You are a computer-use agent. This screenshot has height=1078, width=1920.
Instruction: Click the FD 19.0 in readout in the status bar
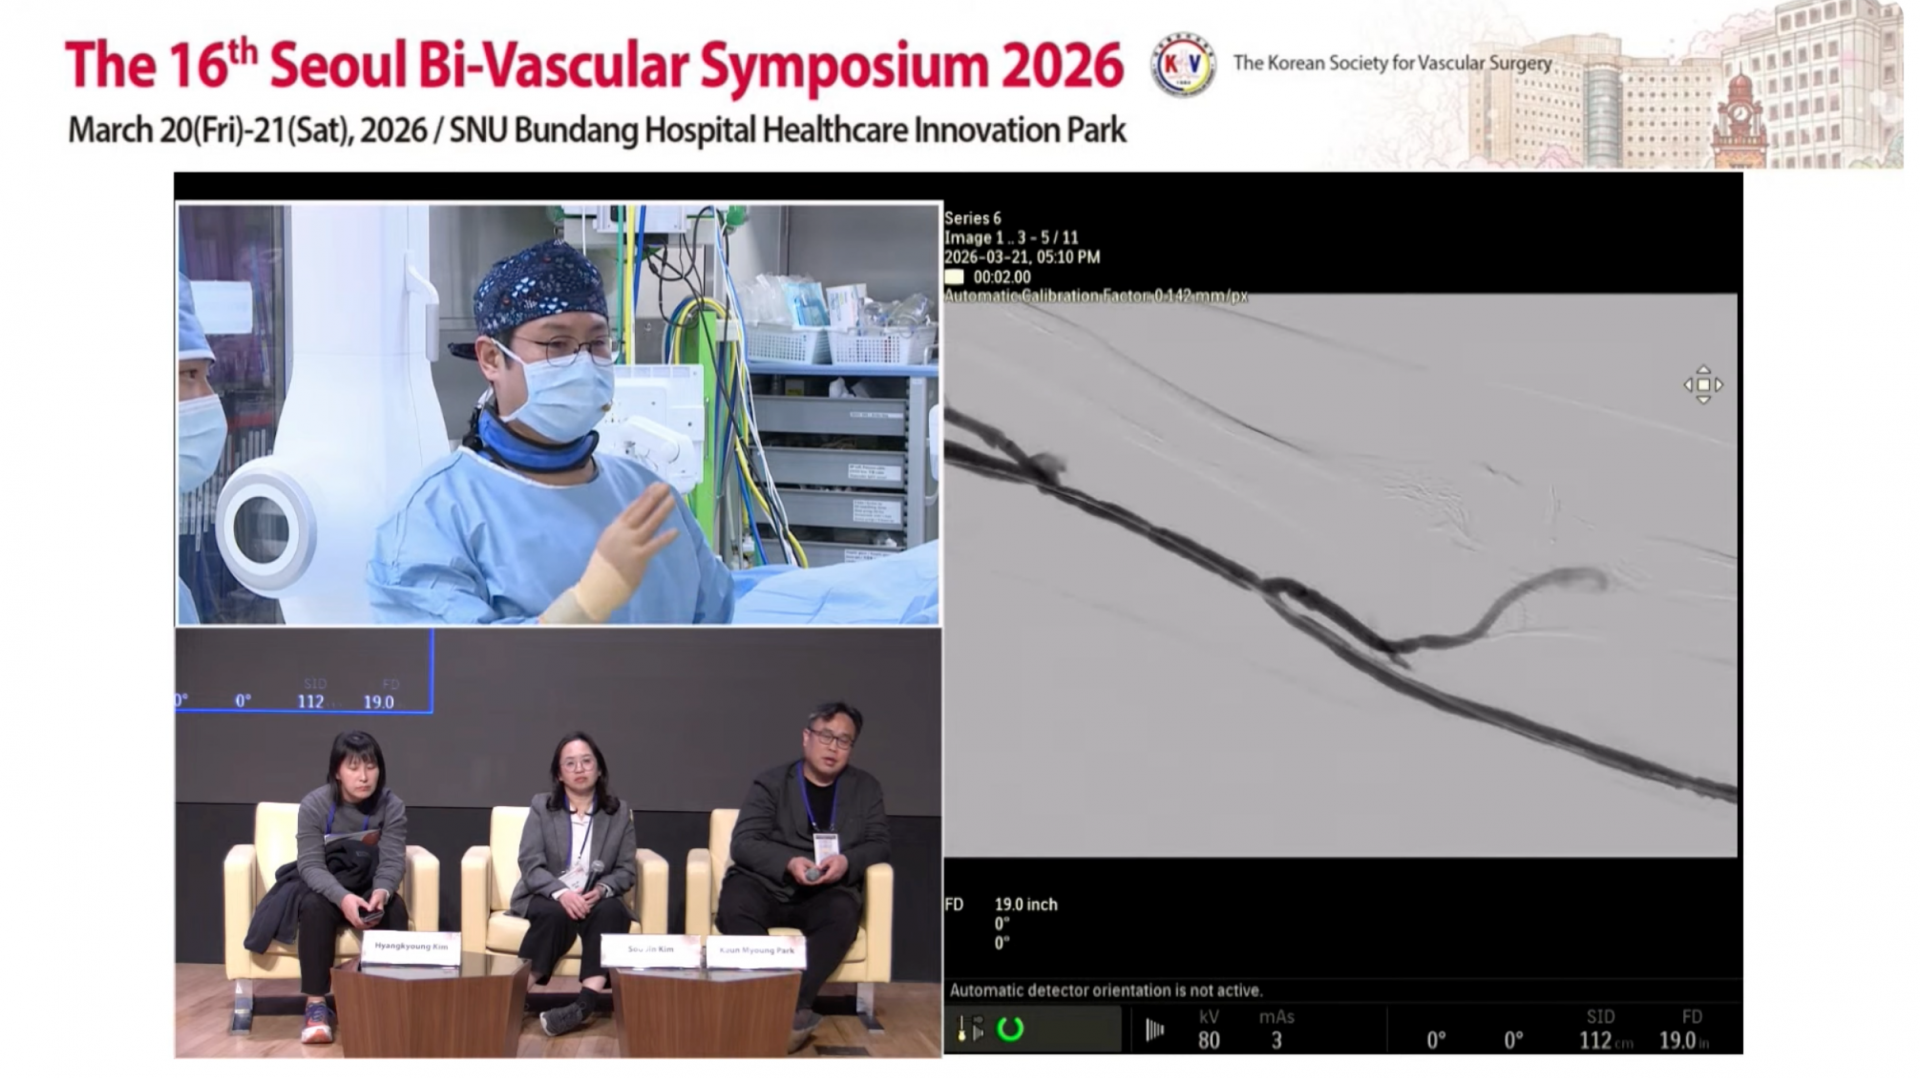pyautogui.click(x=1684, y=1029)
